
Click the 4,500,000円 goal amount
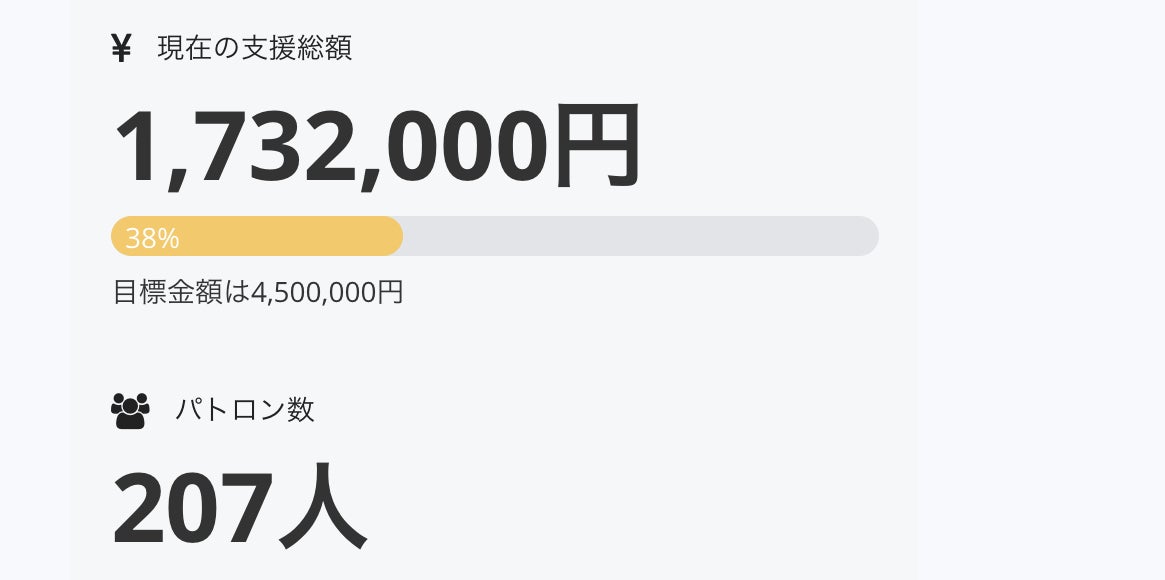coord(327,292)
